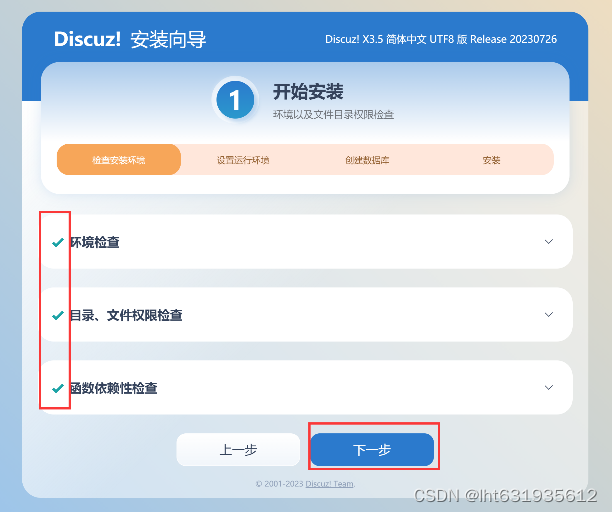Select the 设置运行环境 step tab
The height and width of the screenshot is (512, 612).
tap(243, 160)
